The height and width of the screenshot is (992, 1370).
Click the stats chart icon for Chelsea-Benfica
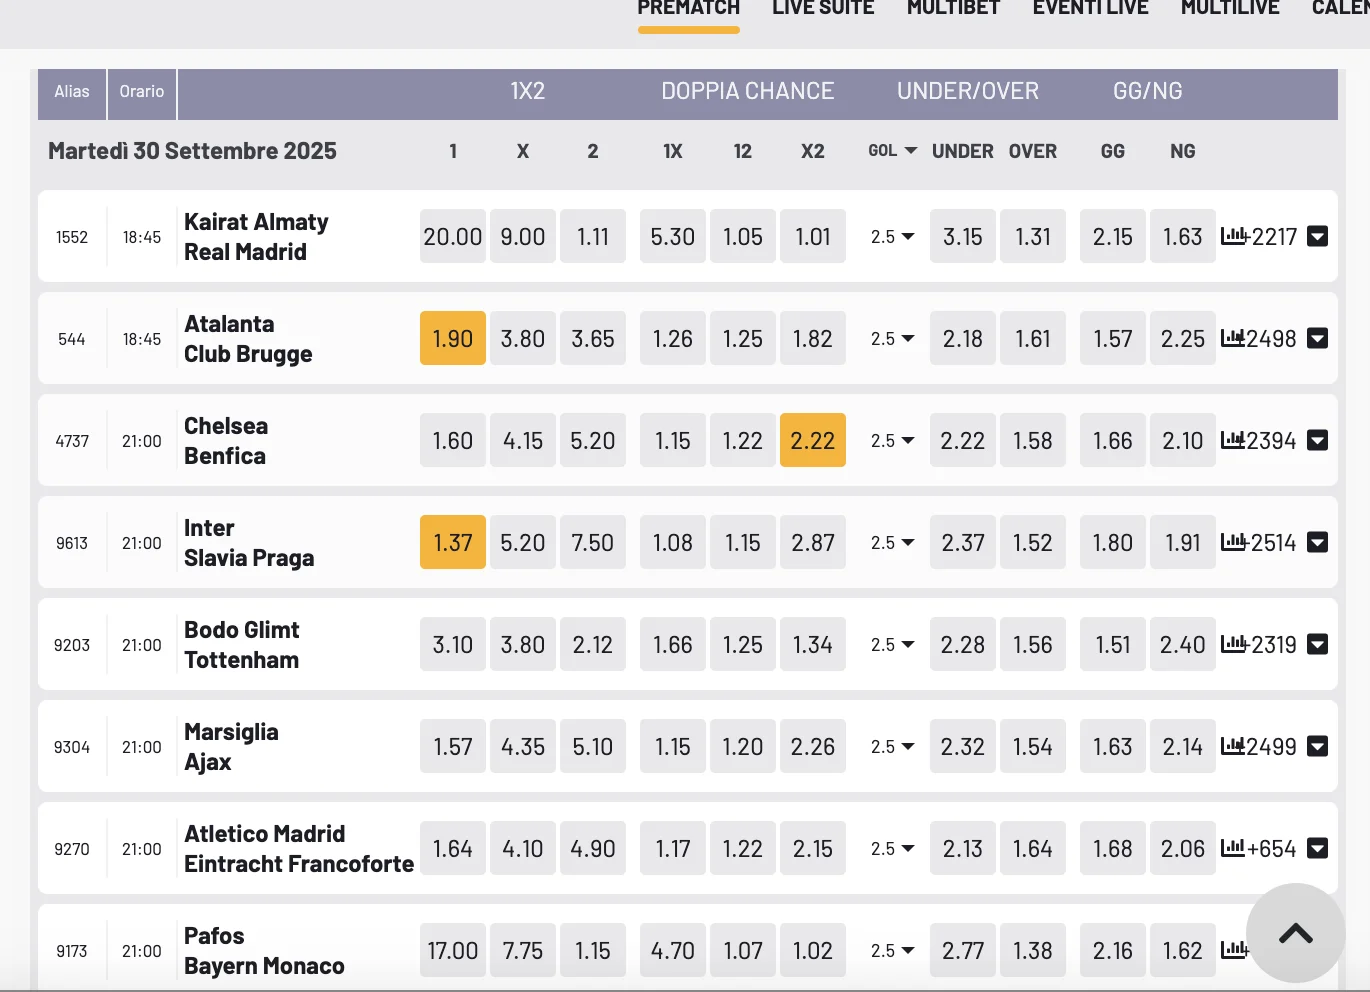point(1233,441)
